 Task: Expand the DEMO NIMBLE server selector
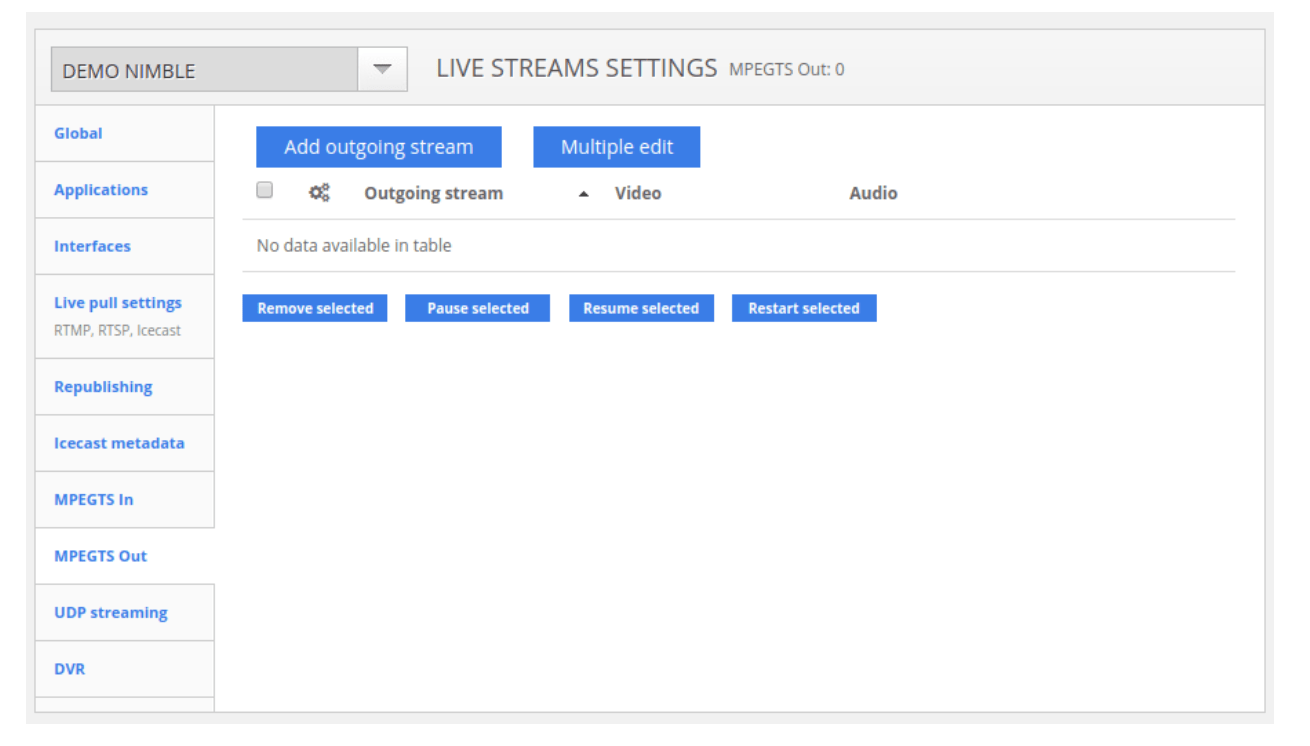205,70
